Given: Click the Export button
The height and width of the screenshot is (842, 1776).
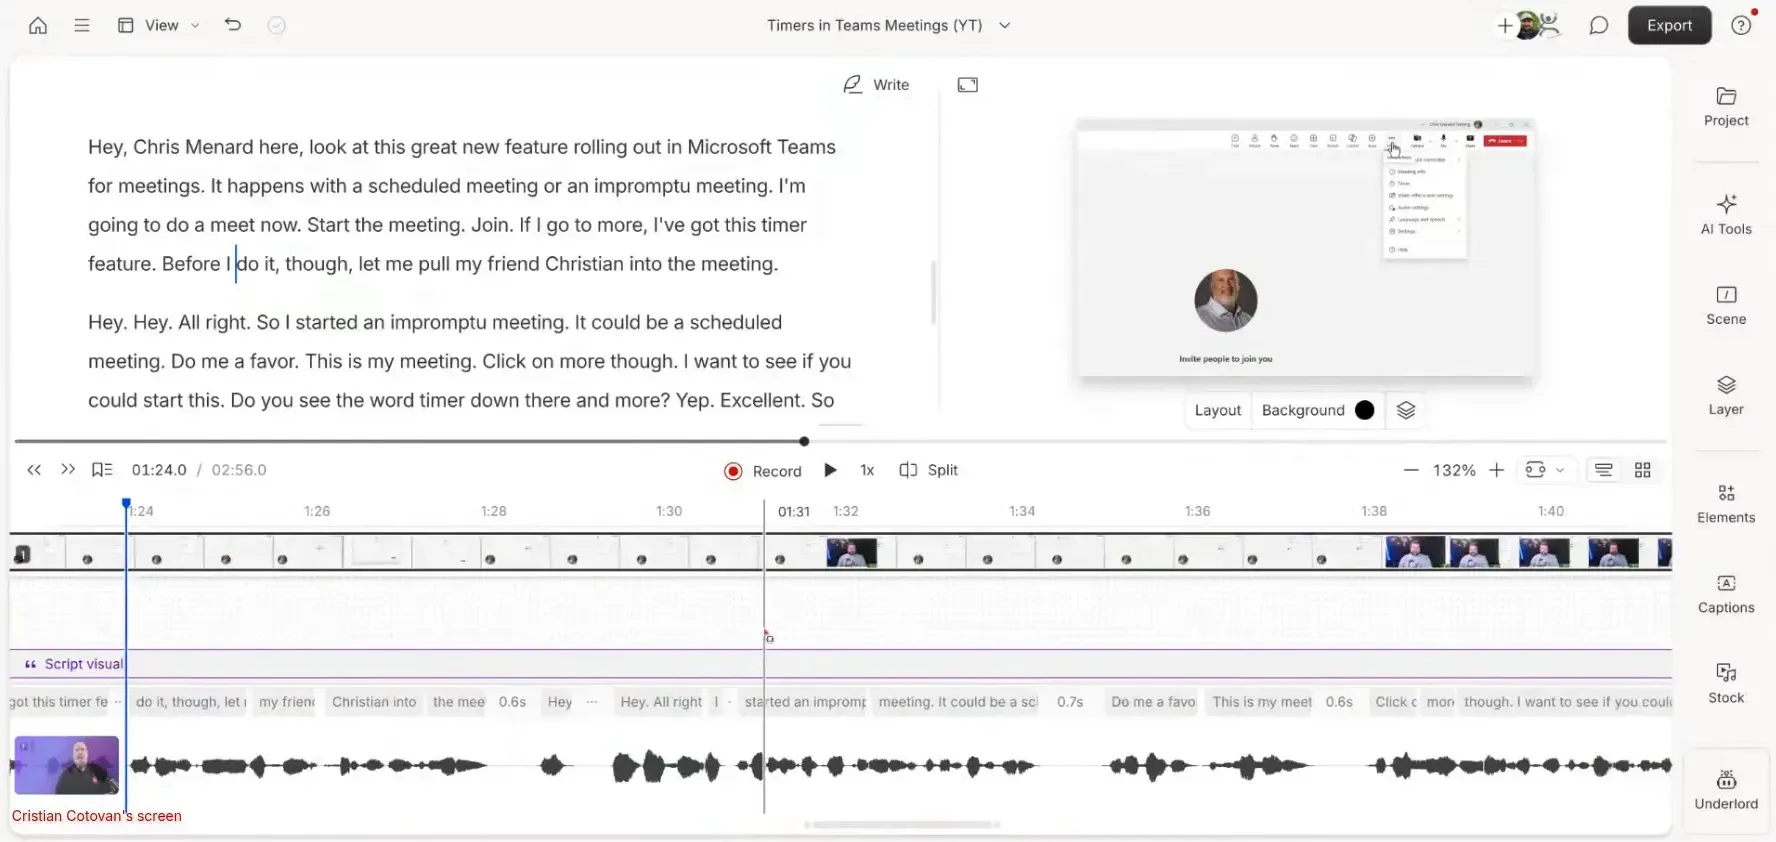Looking at the screenshot, I should (1669, 25).
